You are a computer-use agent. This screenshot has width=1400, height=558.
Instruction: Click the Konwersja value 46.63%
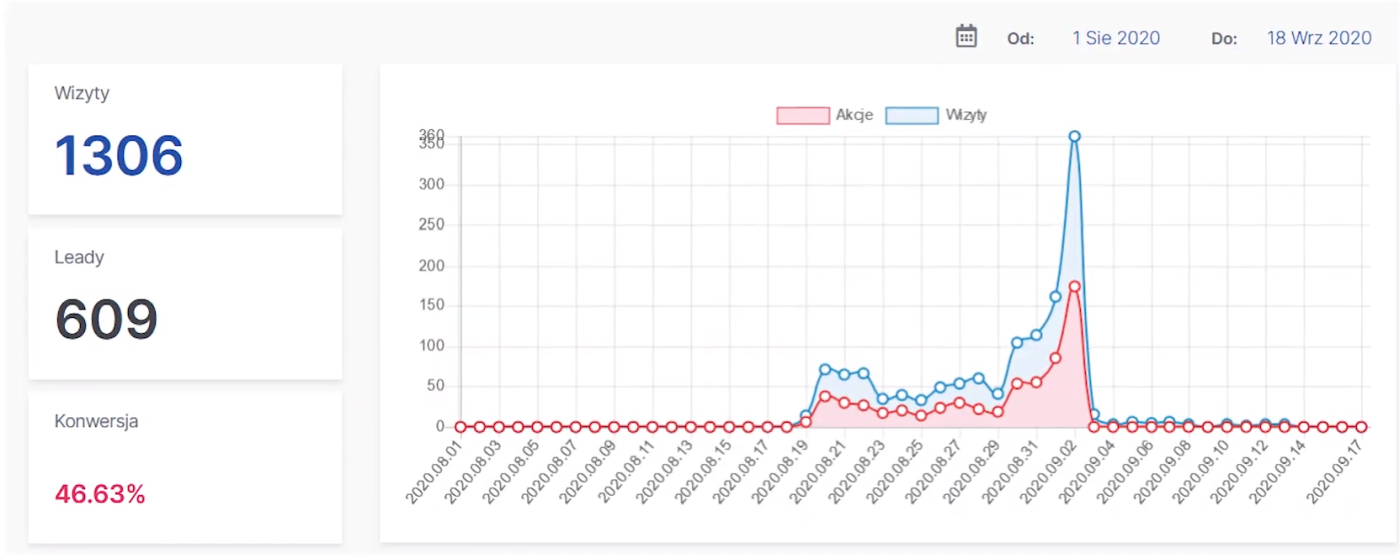100,494
